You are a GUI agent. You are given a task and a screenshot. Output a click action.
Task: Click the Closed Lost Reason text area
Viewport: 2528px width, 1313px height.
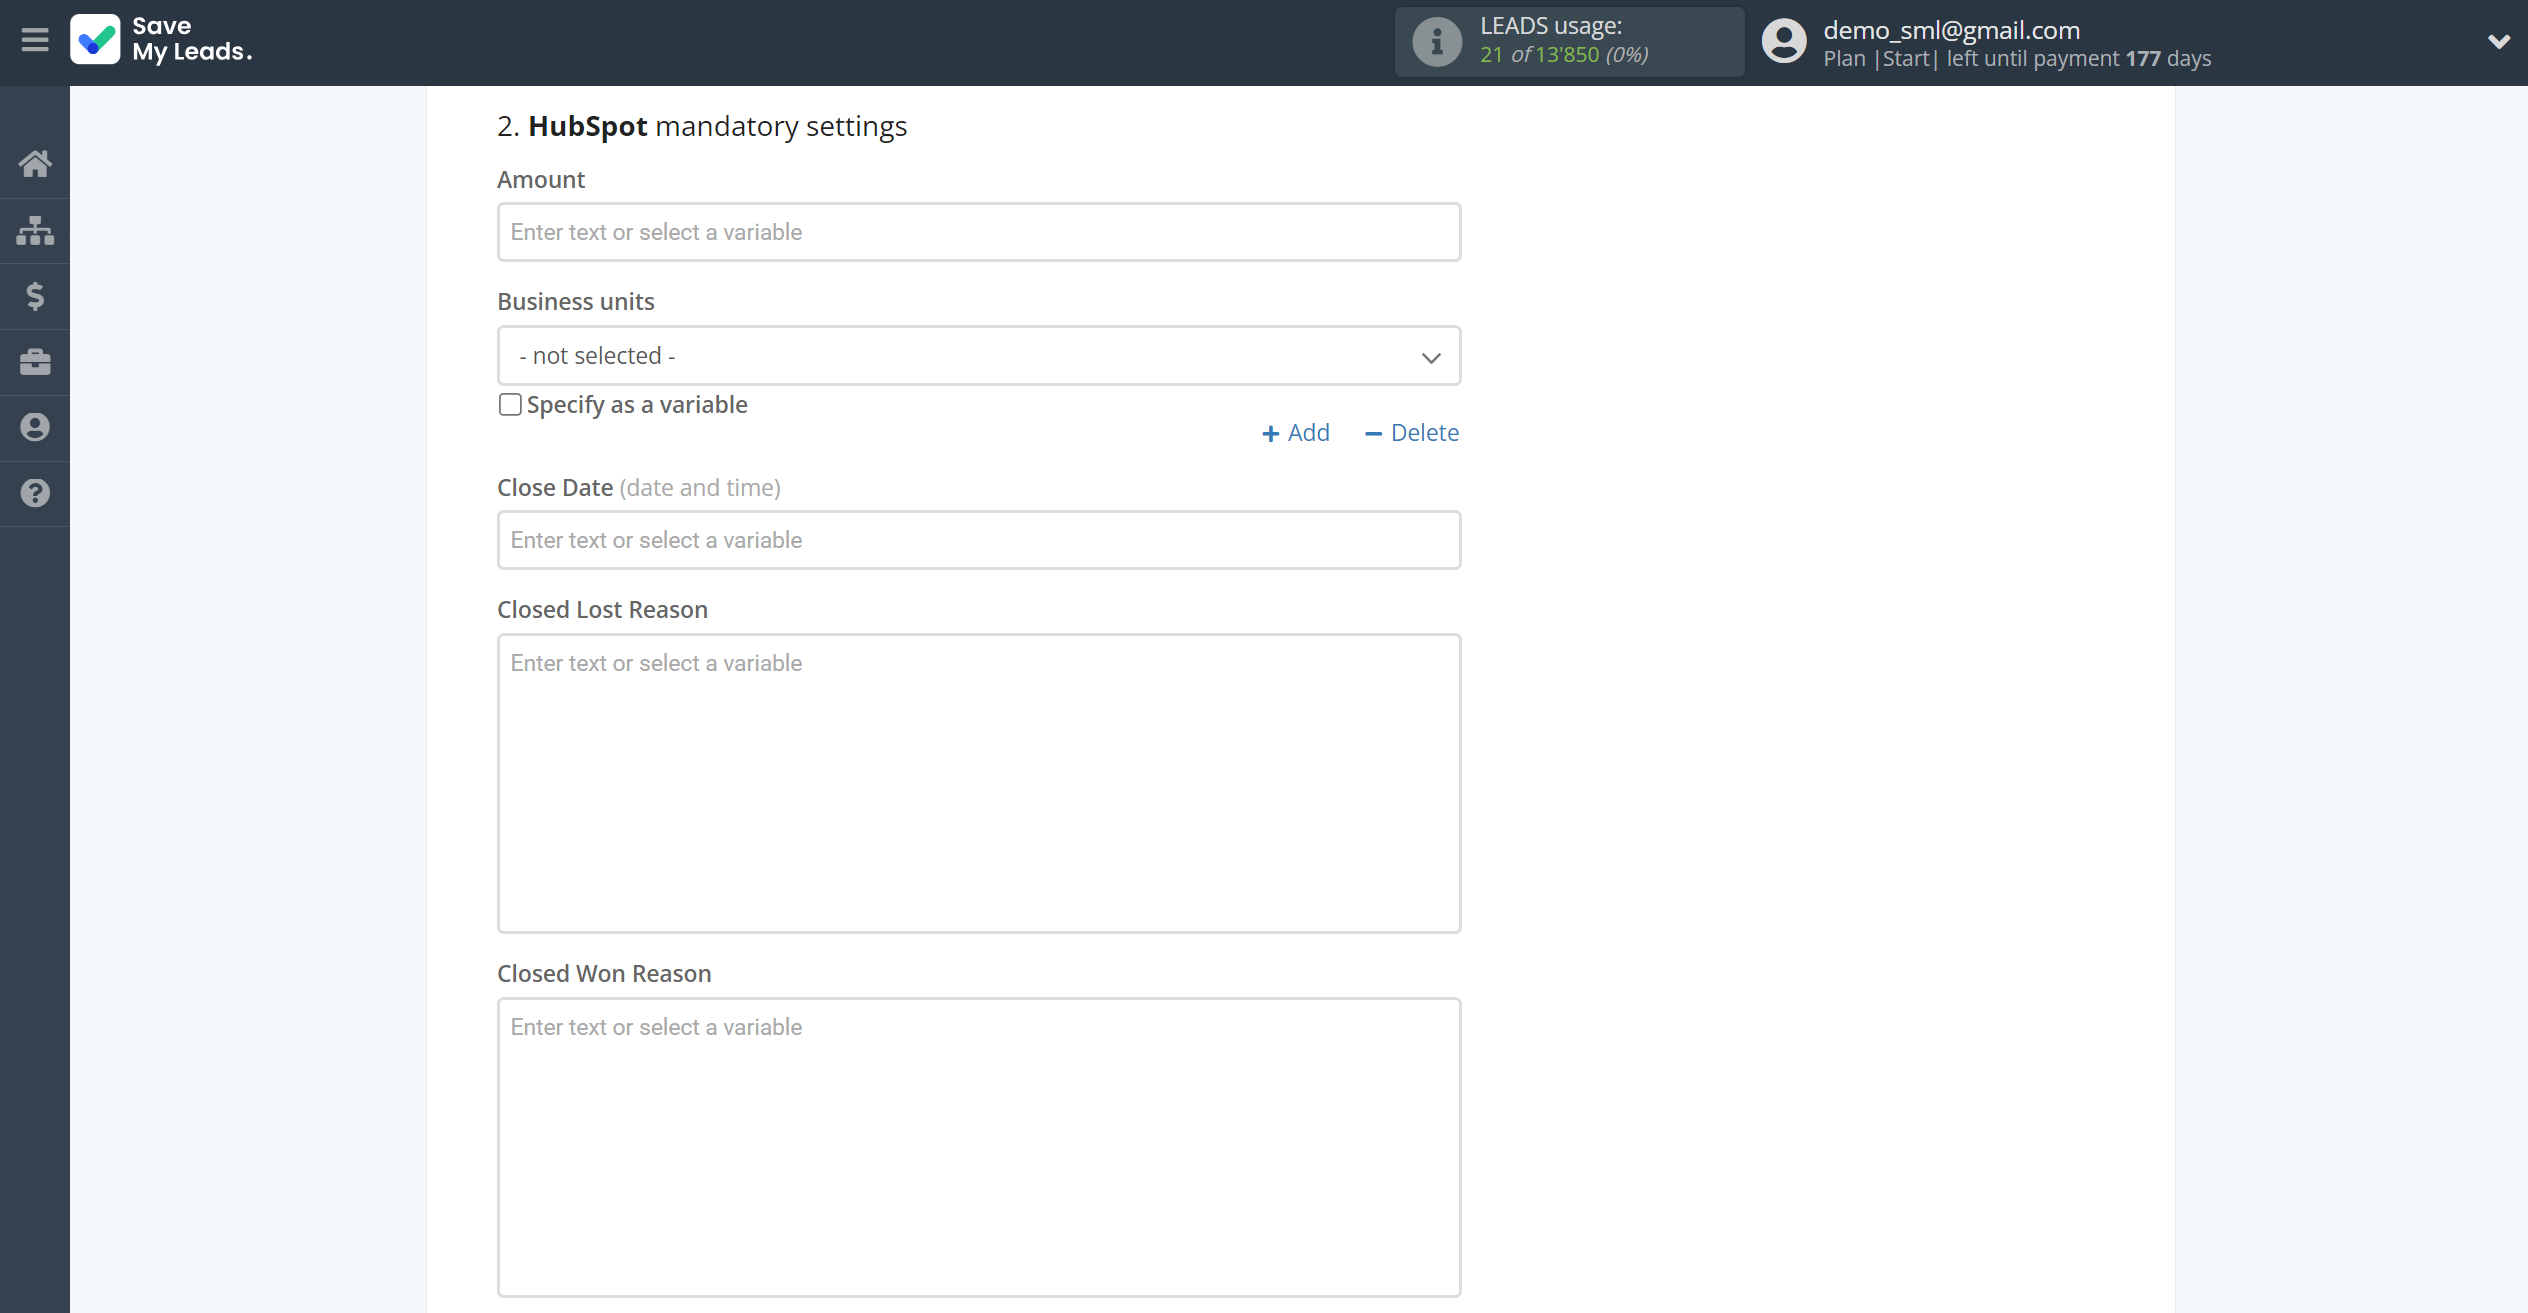979,784
